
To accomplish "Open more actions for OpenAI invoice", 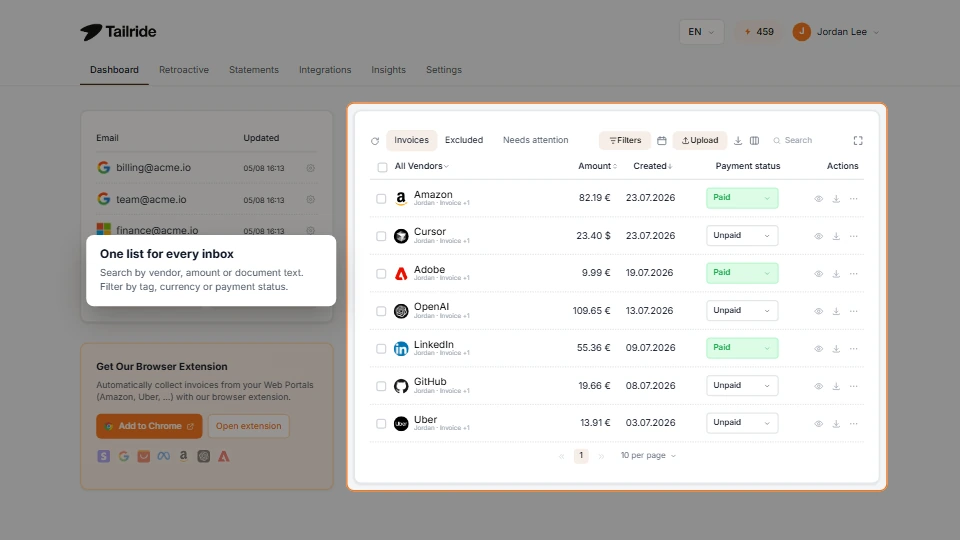I will click(853, 311).
